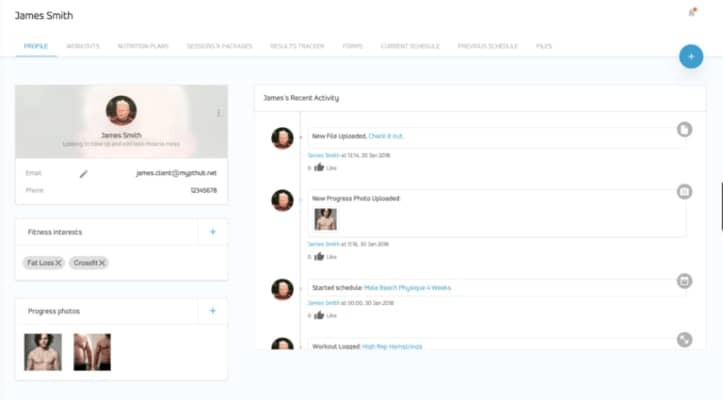The width and height of the screenshot is (723, 400).
Task: Open the second progress photo thumbnail
Action: (x=92, y=352)
